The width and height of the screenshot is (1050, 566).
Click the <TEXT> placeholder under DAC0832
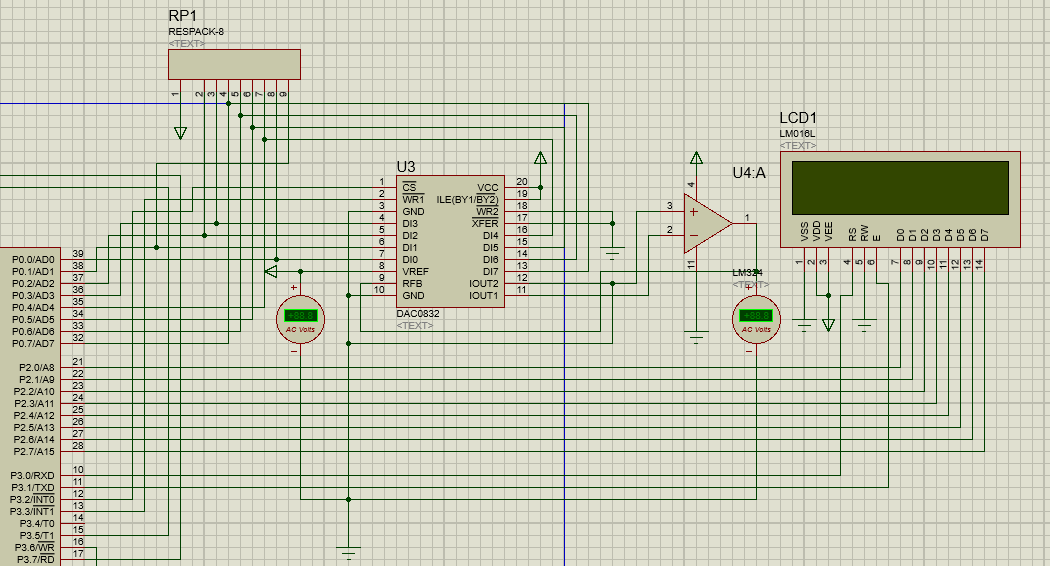coord(415,326)
